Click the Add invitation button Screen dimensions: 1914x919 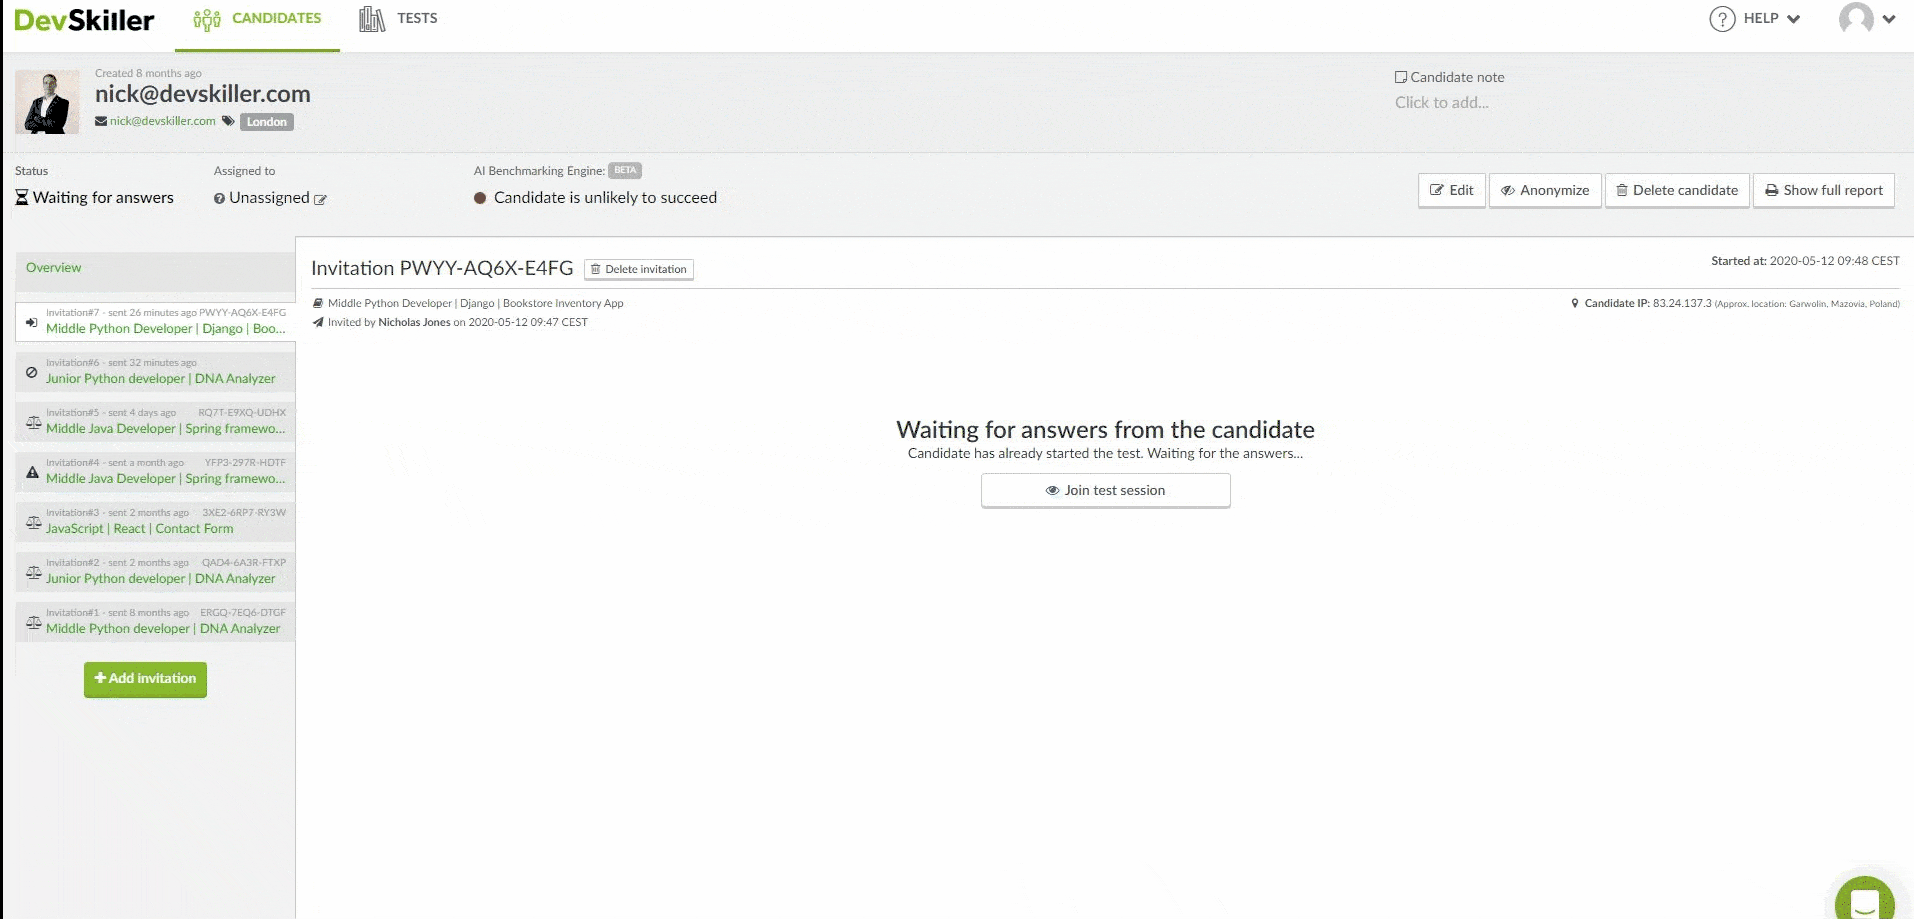click(x=145, y=679)
